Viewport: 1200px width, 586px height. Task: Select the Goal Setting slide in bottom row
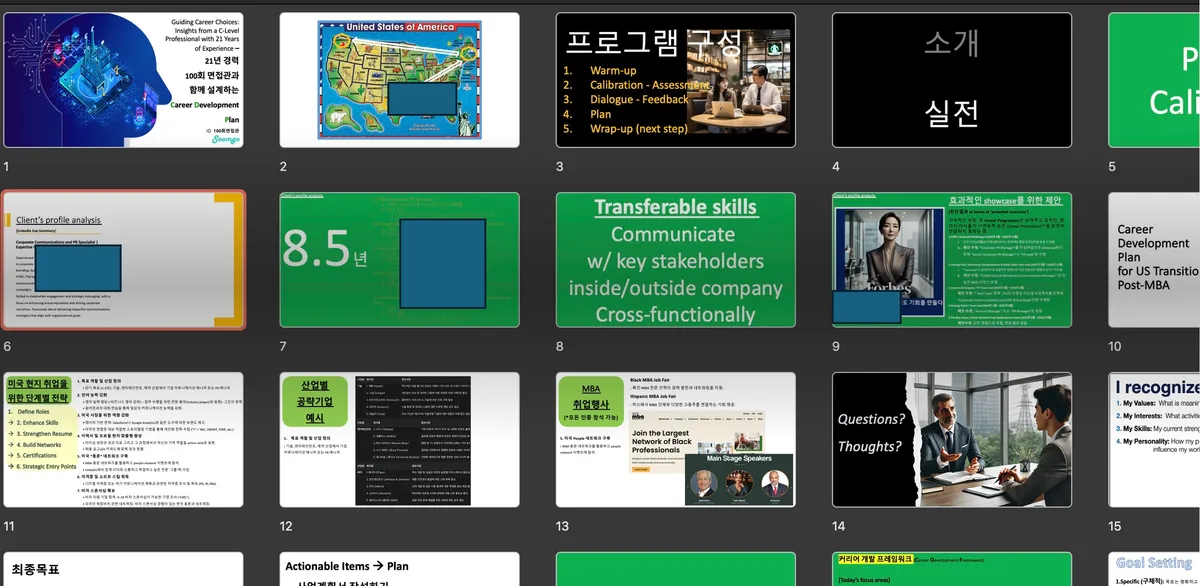(x=1154, y=569)
